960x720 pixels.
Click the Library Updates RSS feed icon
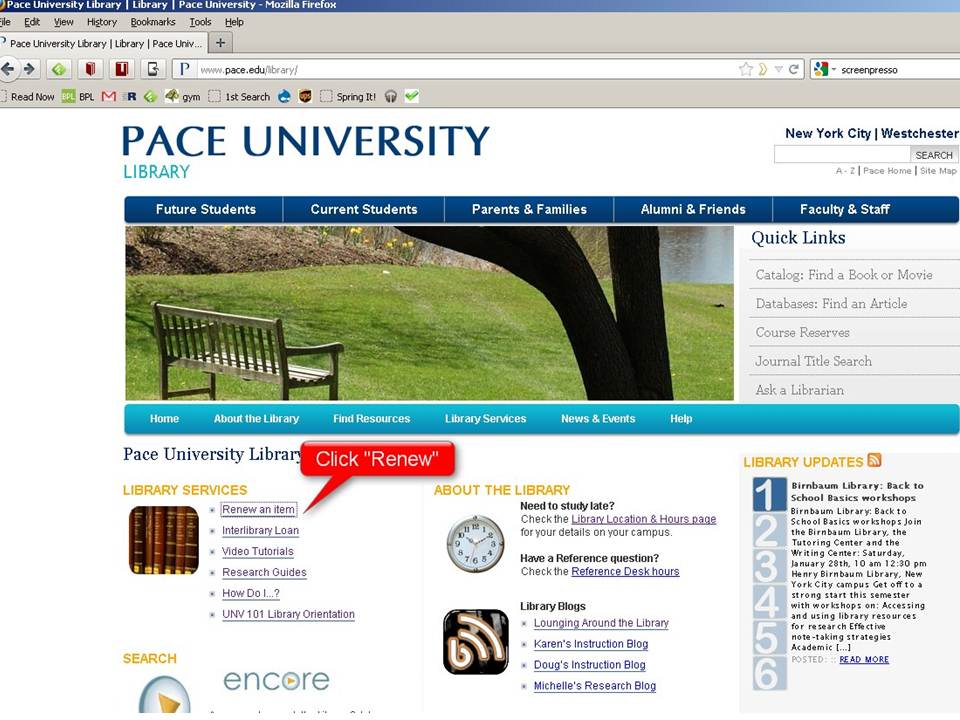[874, 460]
